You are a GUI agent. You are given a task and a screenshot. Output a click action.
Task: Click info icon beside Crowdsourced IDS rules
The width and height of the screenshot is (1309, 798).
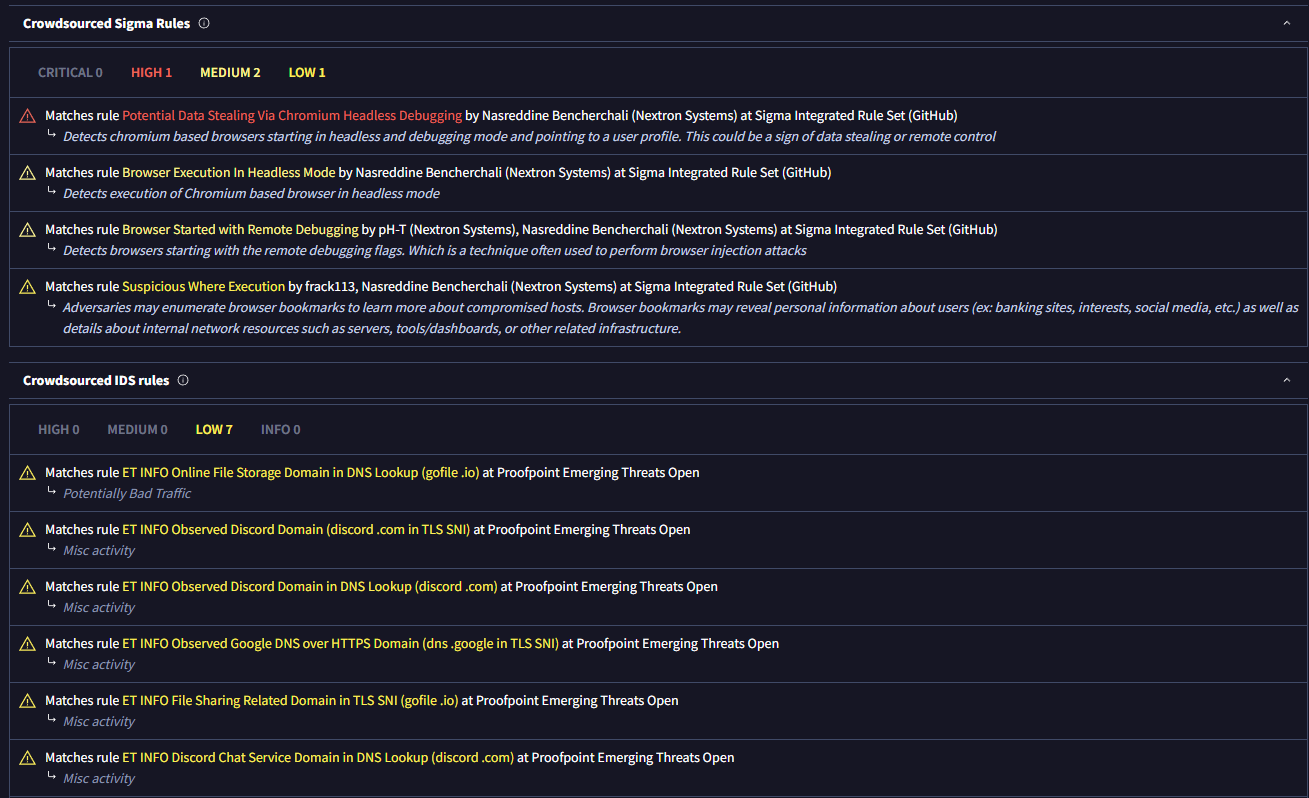pyautogui.click(x=183, y=380)
